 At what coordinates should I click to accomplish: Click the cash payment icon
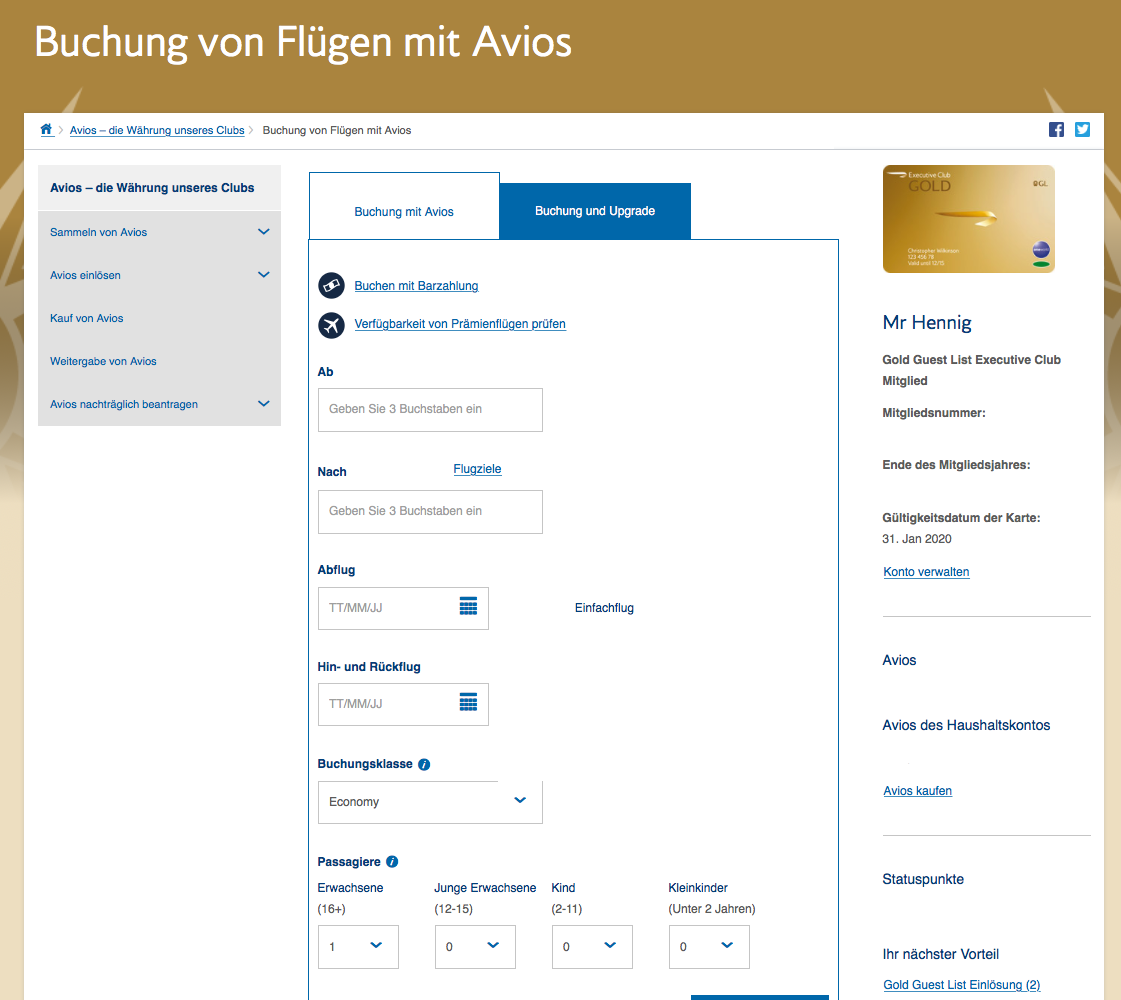331,286
